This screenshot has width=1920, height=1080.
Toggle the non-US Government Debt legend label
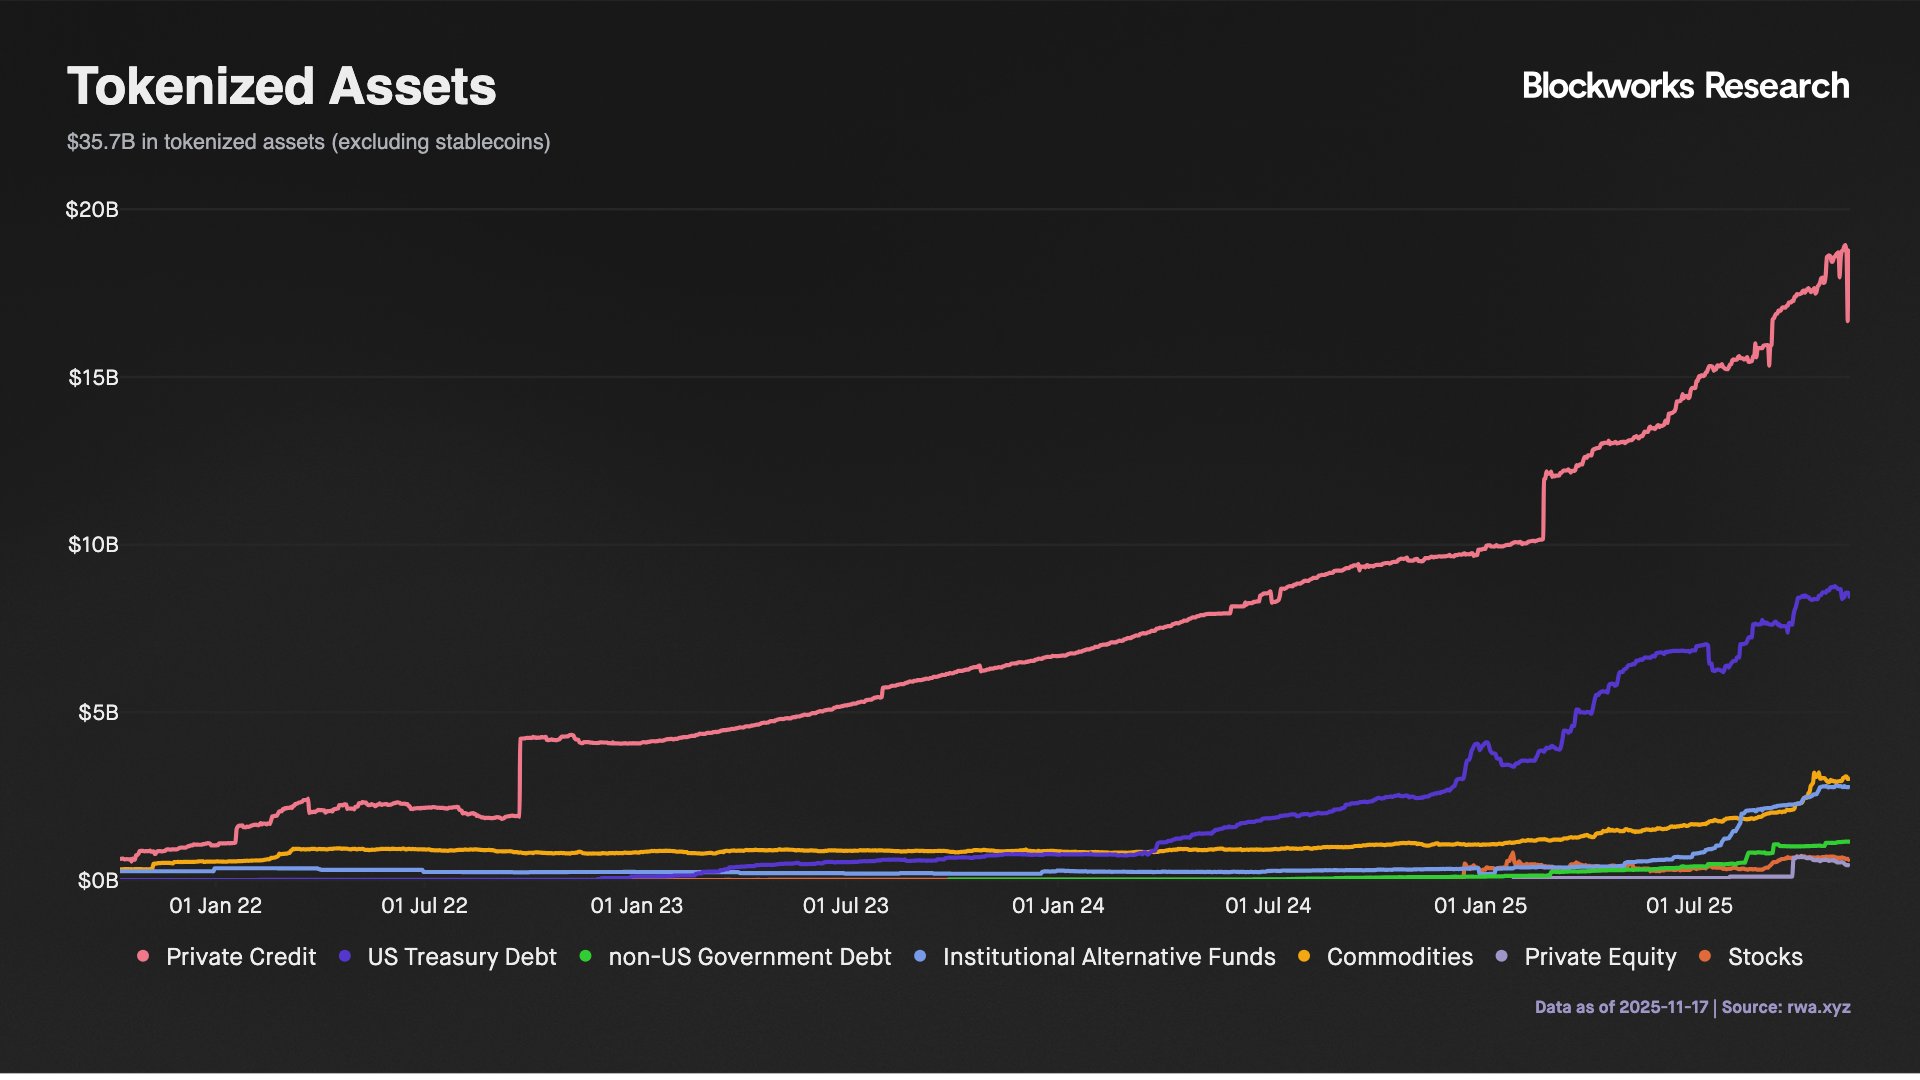click(749, 957)
